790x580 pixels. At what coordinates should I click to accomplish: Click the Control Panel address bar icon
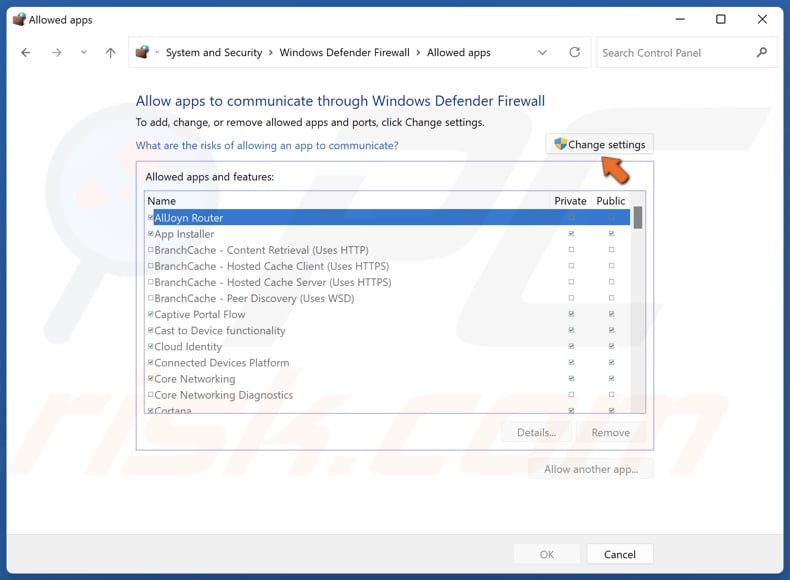tap(143, 53)
